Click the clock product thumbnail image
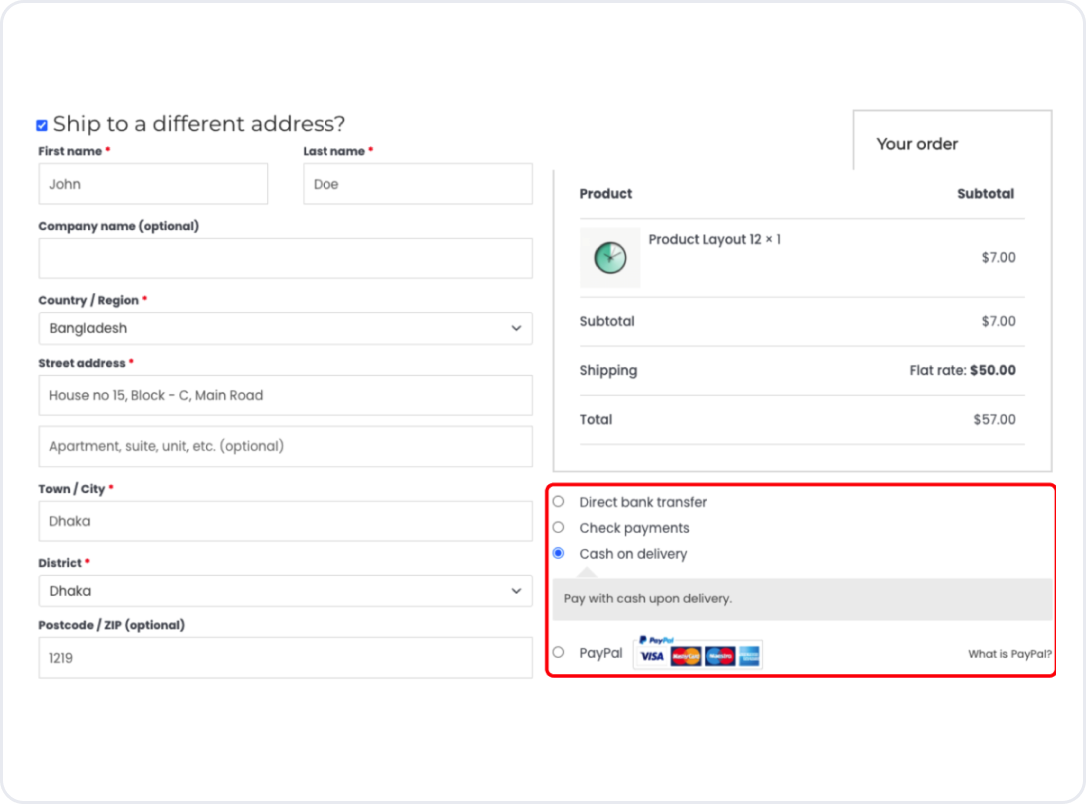The width and height of the screenshot is (1086, 804). point(610,258)
